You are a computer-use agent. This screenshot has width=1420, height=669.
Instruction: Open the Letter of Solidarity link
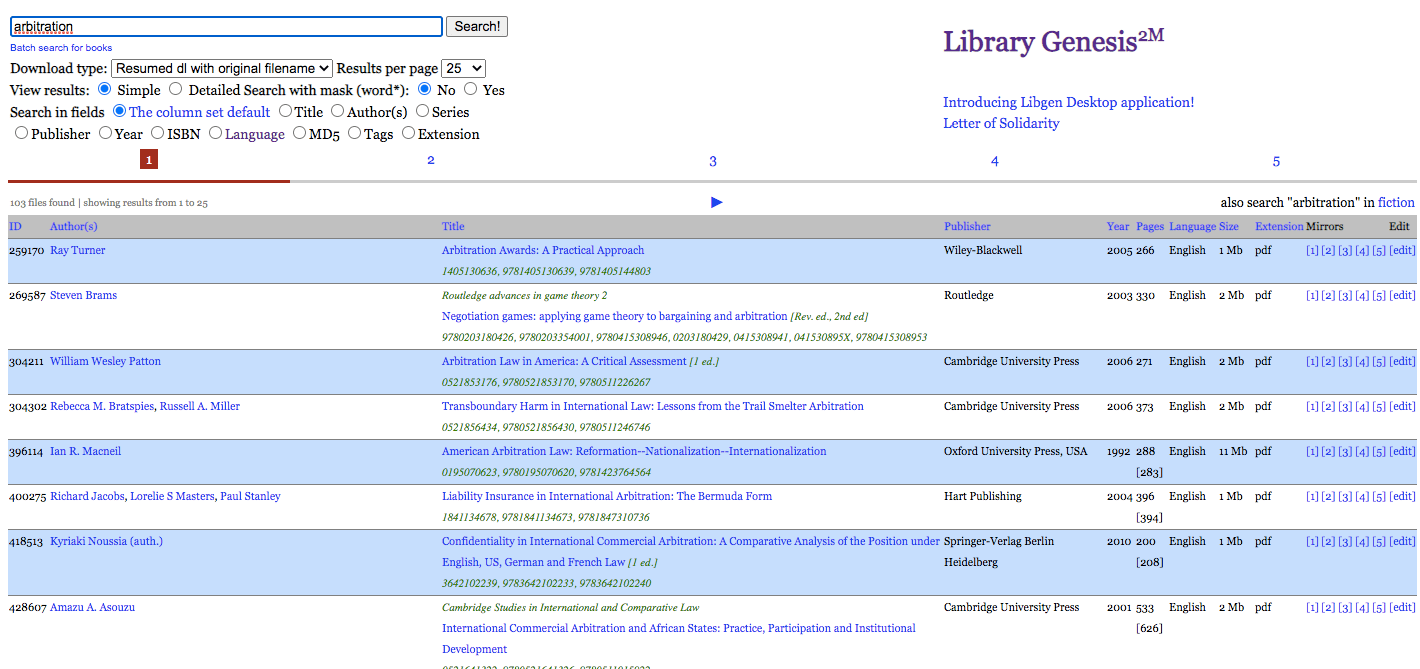(1001, 123)
